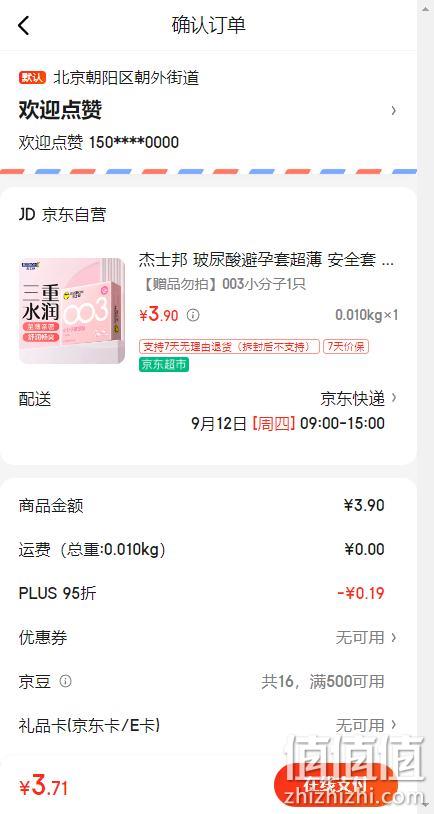434x814 pixels.
Task: Submit order with red bottom button
Action: coord(335,786)
